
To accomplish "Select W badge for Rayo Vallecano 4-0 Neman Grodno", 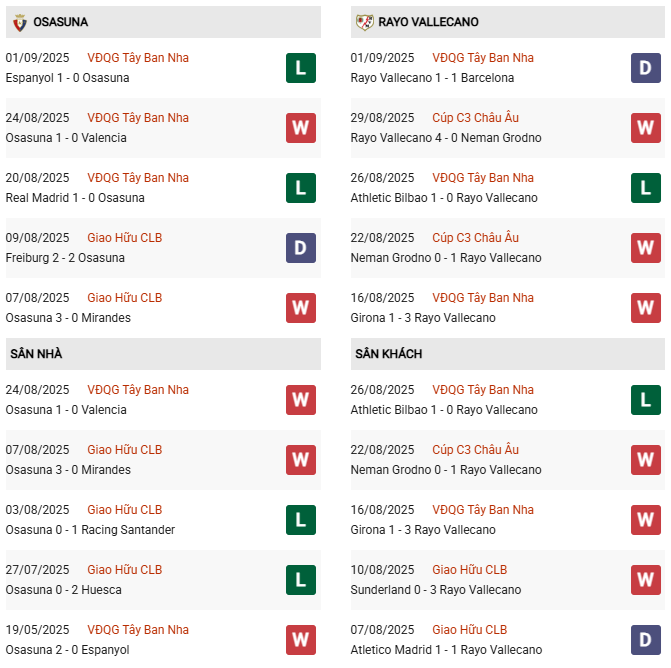I will 646,128.
